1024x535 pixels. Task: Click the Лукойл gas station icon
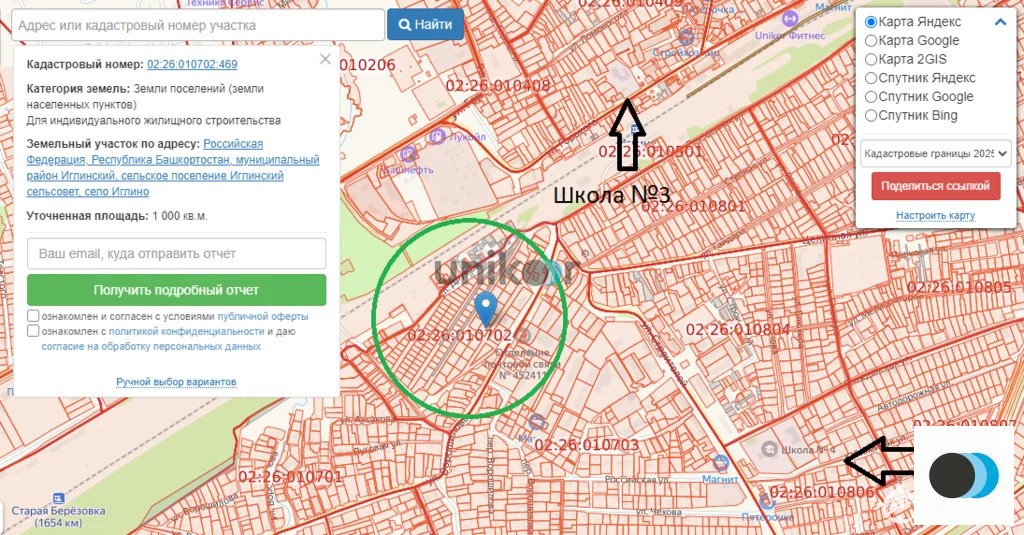click(436, 137)
